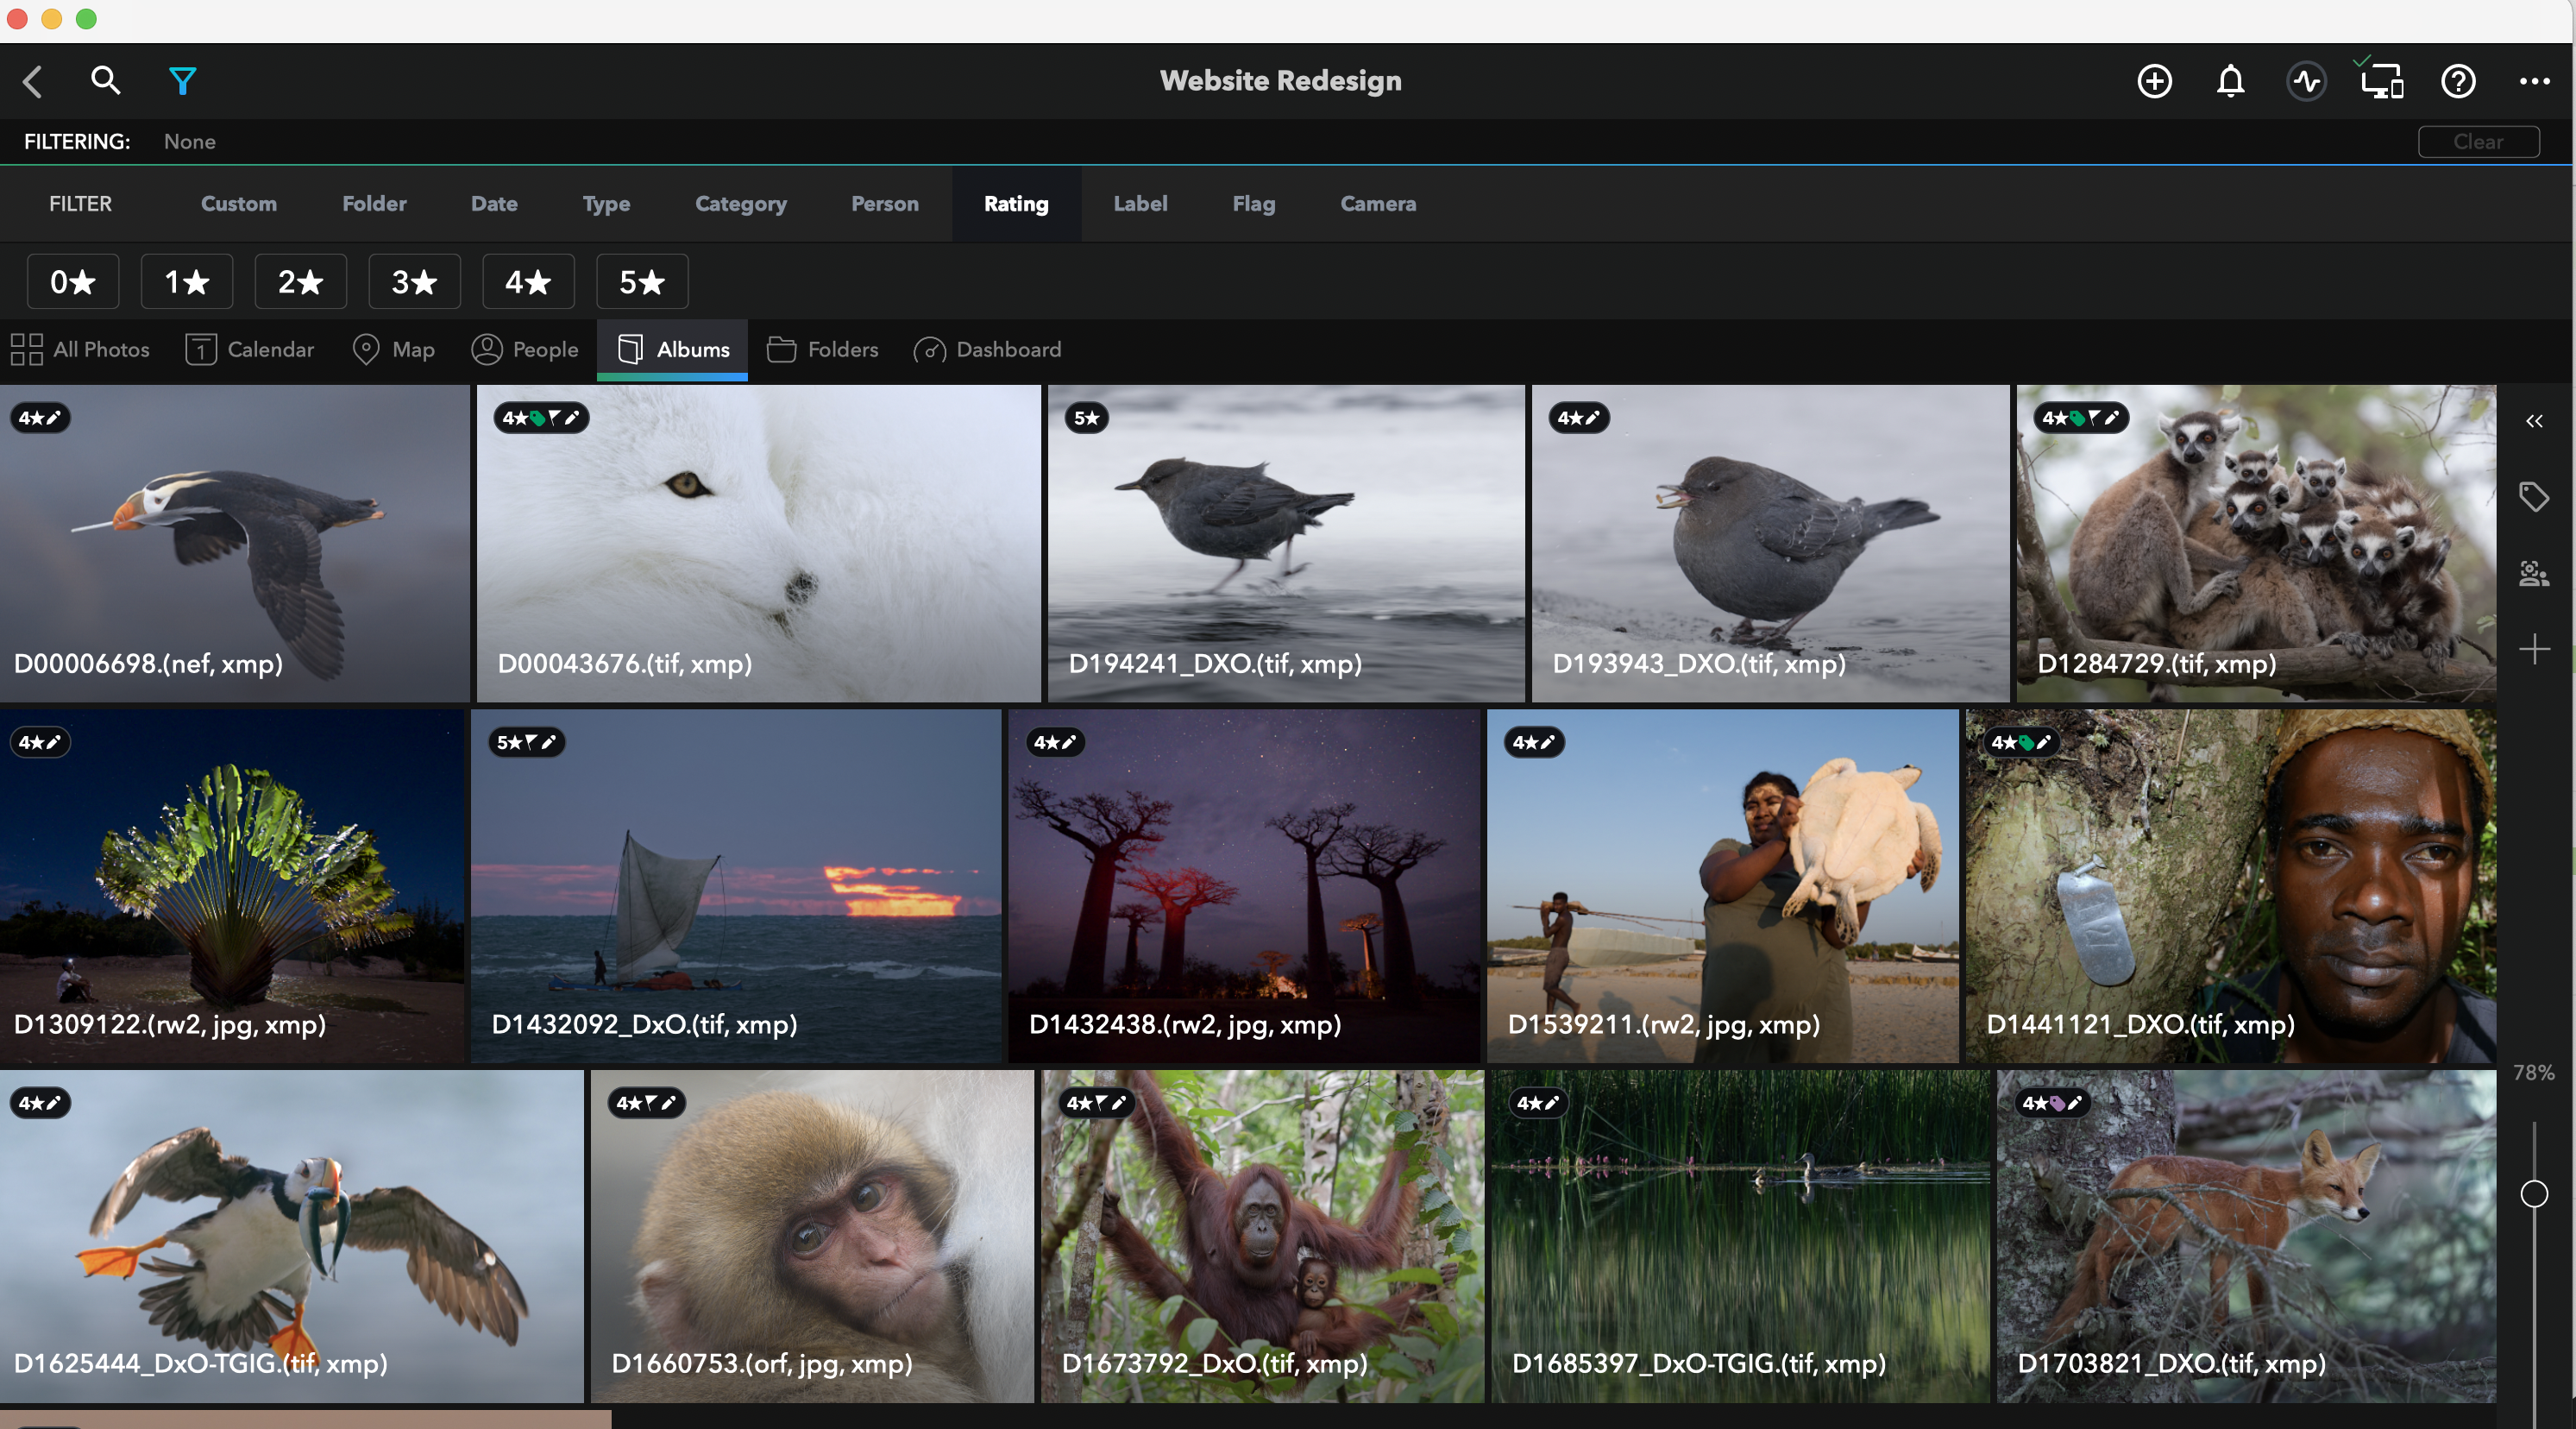Switch to the Person filter tab
Viewport: 2576px width, 1429px height.
pyautogui.click(x=885, y=204)
